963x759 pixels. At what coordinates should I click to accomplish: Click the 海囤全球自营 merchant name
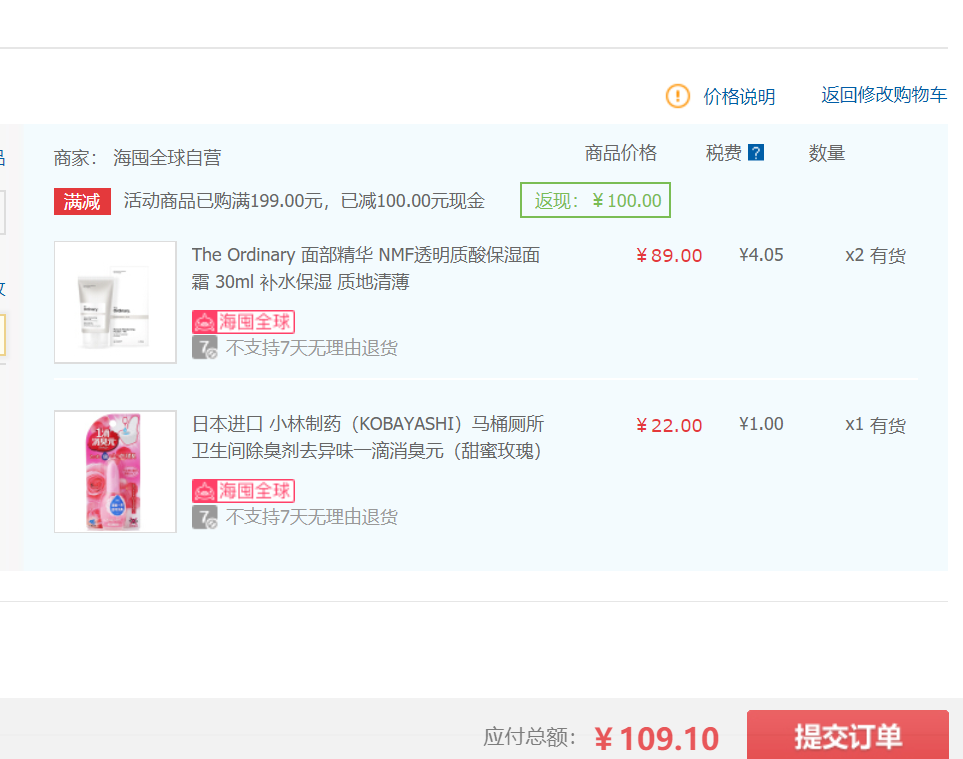coord(167,158)
